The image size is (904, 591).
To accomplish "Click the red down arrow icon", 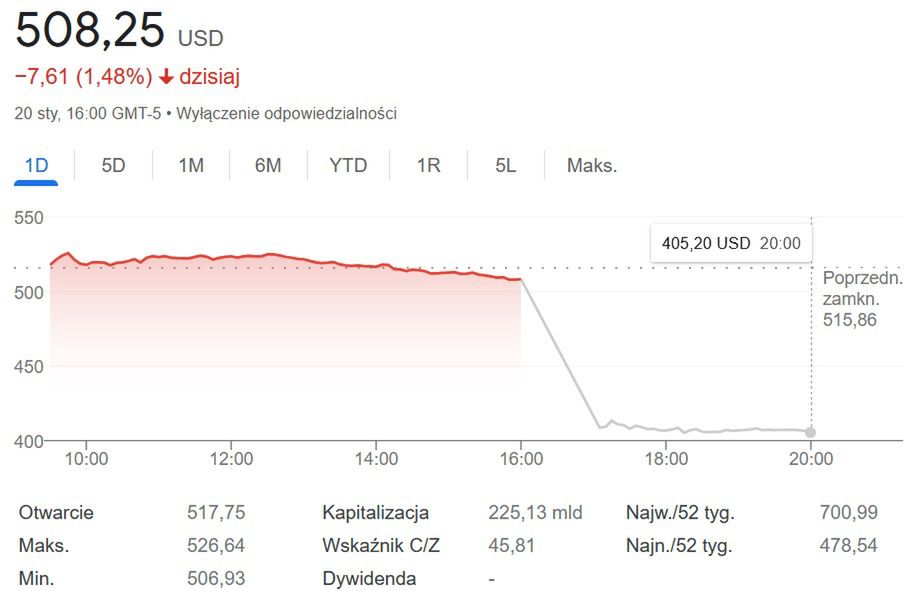I will [x=167, y=77].
